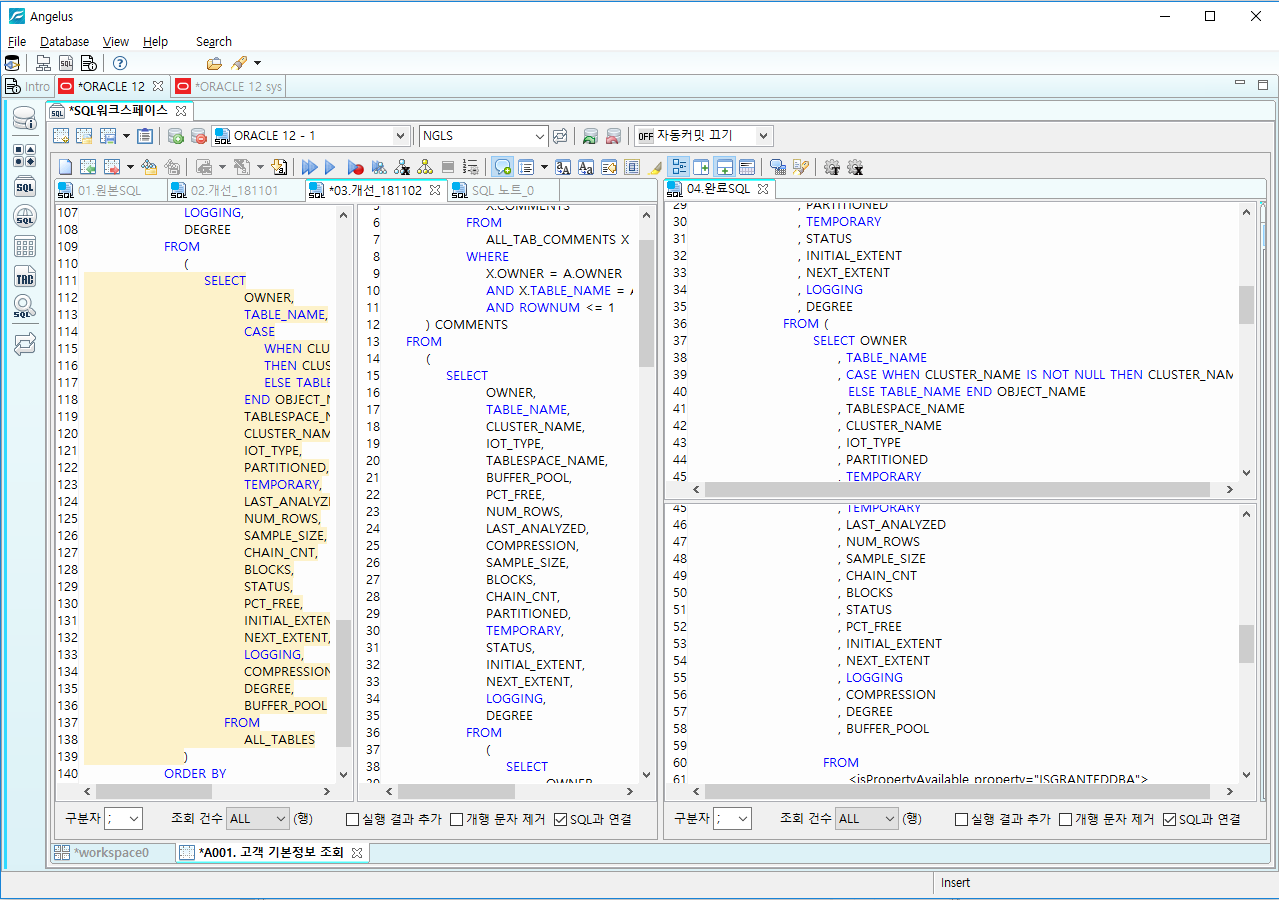Open the File menu
The image size is (1279, 900).
coord(16,42)
